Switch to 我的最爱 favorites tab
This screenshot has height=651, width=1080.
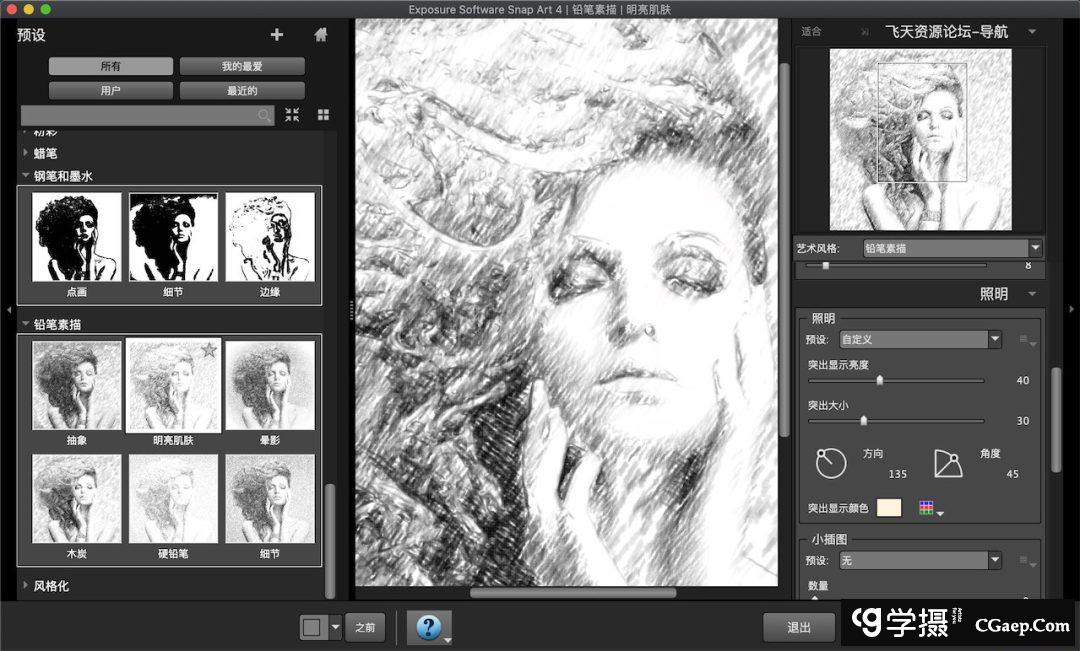point(242,66)
